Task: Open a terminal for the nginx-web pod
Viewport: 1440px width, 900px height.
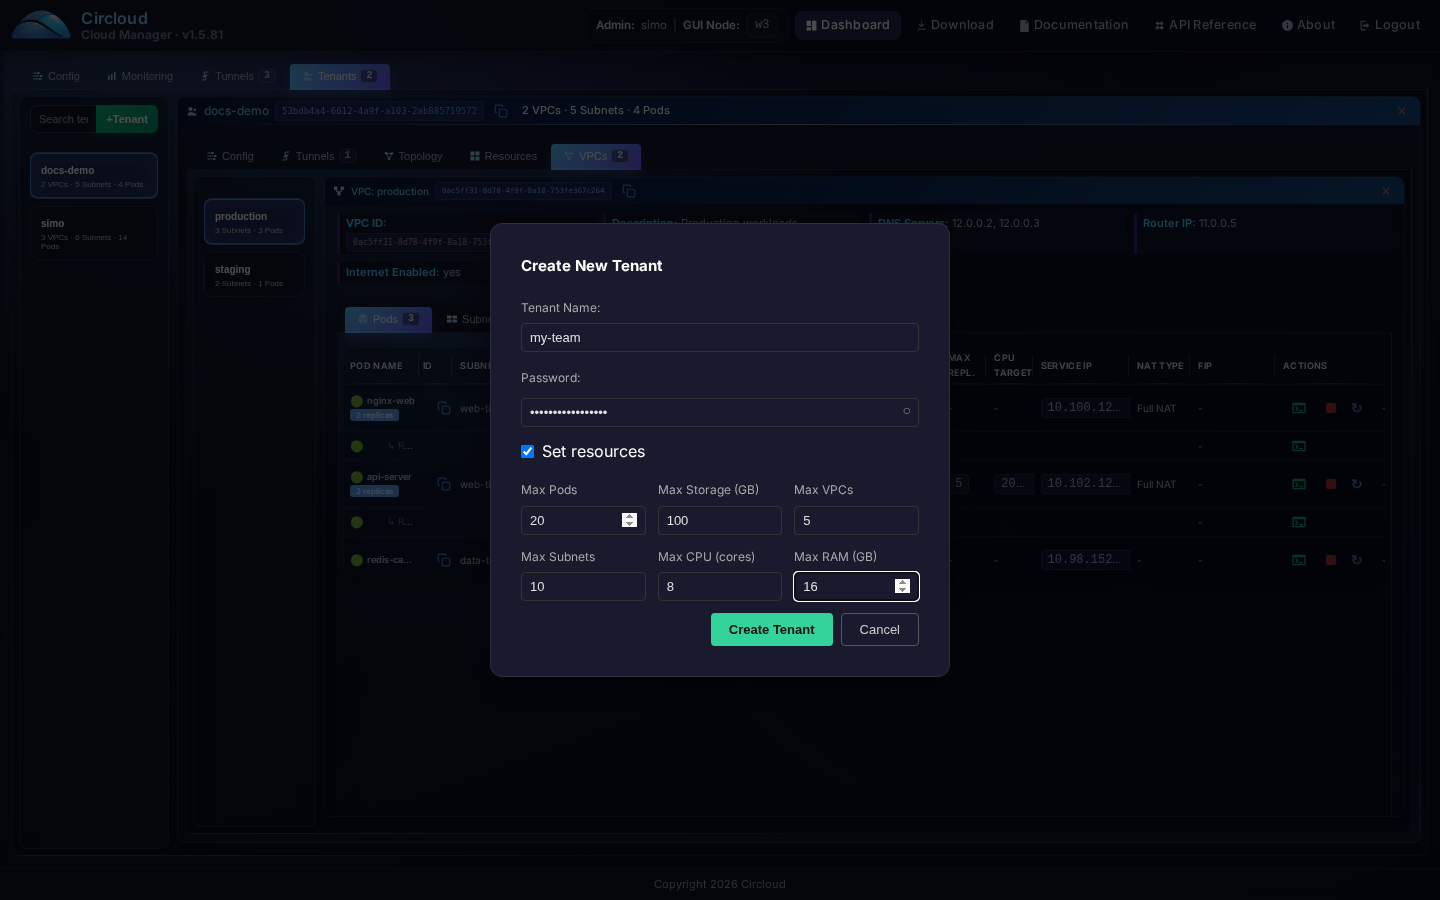Action: click(x=1299, y=408)
